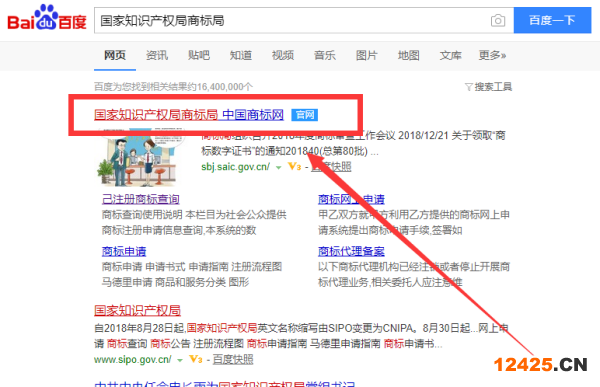Click the sbj.saic.gov.cn URL

[x=236, y=167]
